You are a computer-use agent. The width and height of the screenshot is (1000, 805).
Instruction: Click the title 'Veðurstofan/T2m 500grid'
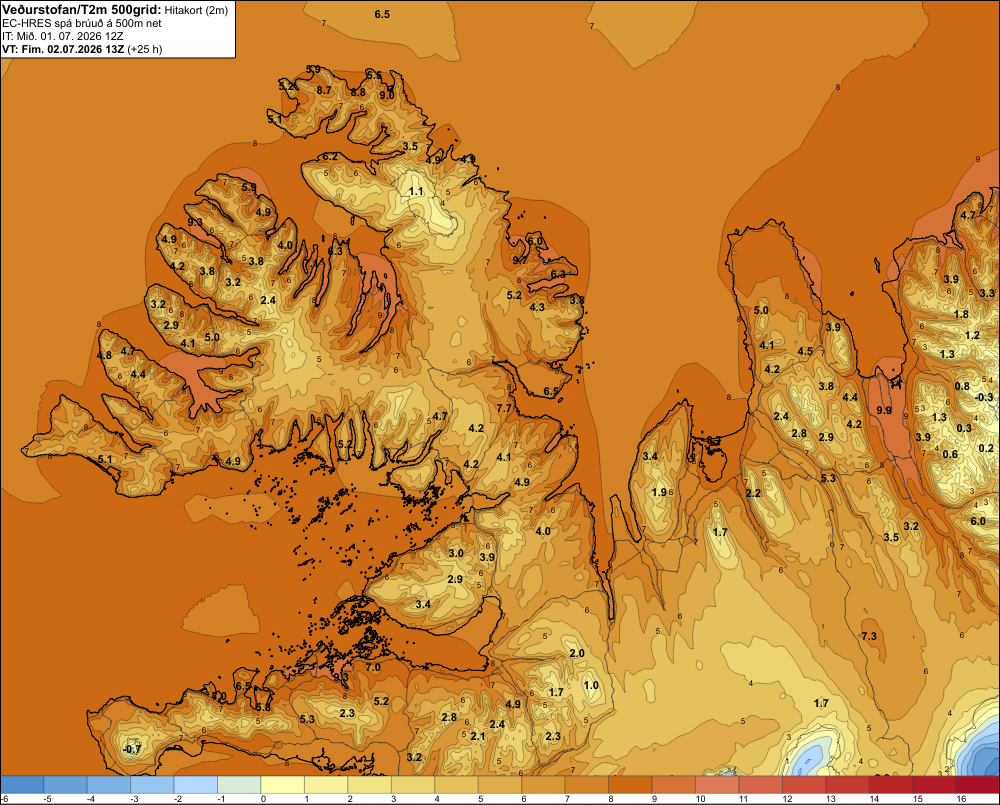pyautogui.click(x=82, y=10)
